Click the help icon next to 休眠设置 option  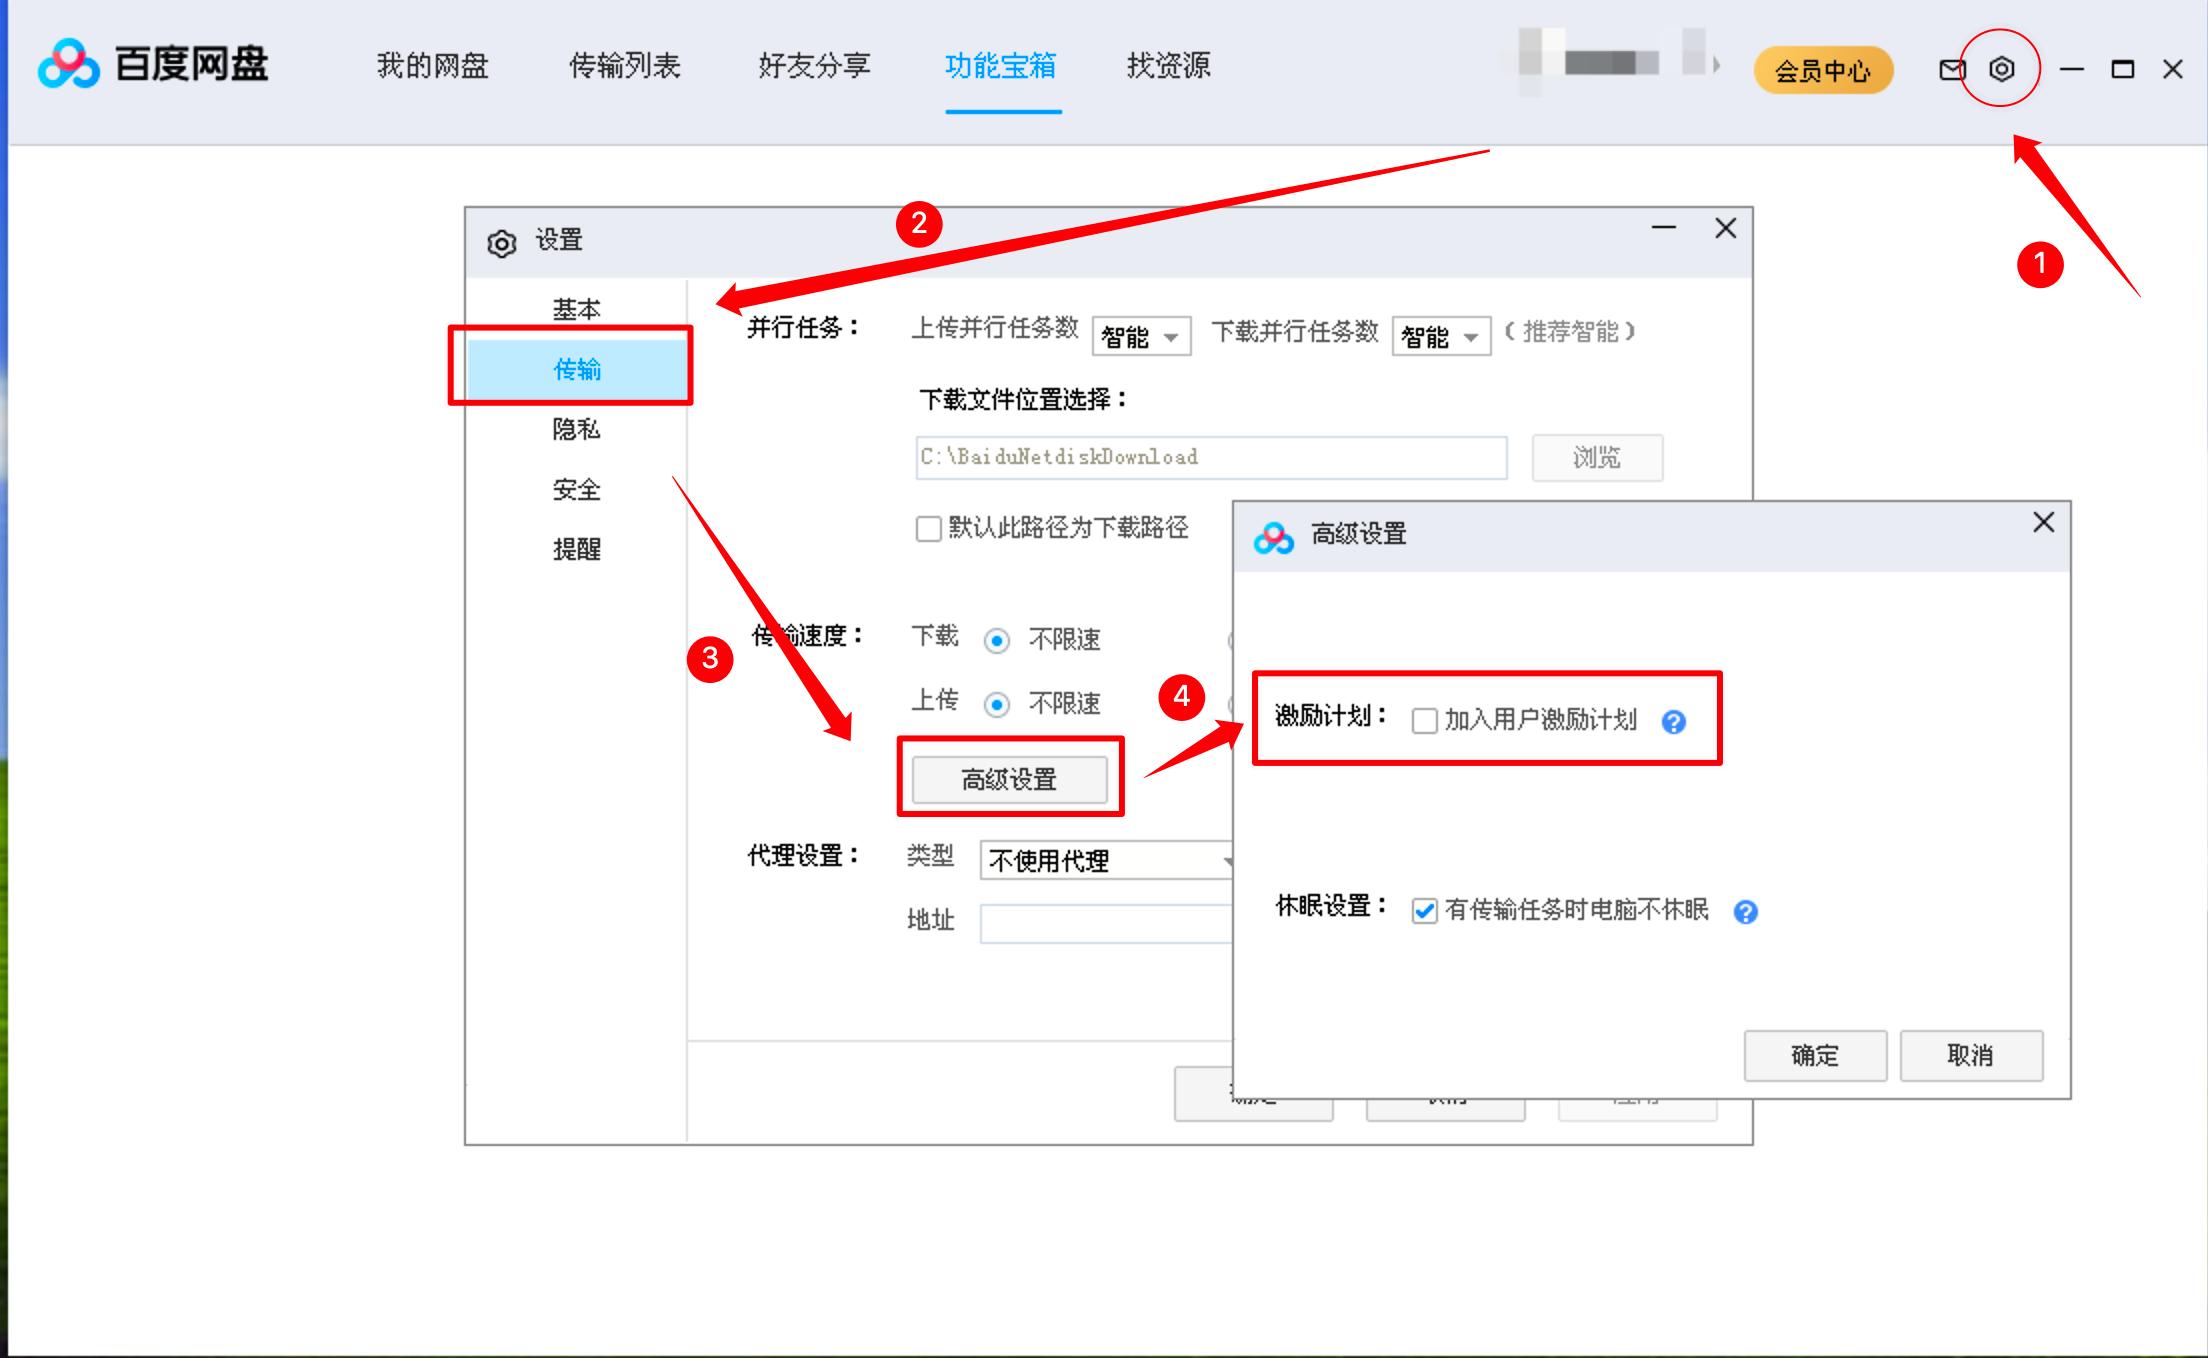tap(1745, 912)
